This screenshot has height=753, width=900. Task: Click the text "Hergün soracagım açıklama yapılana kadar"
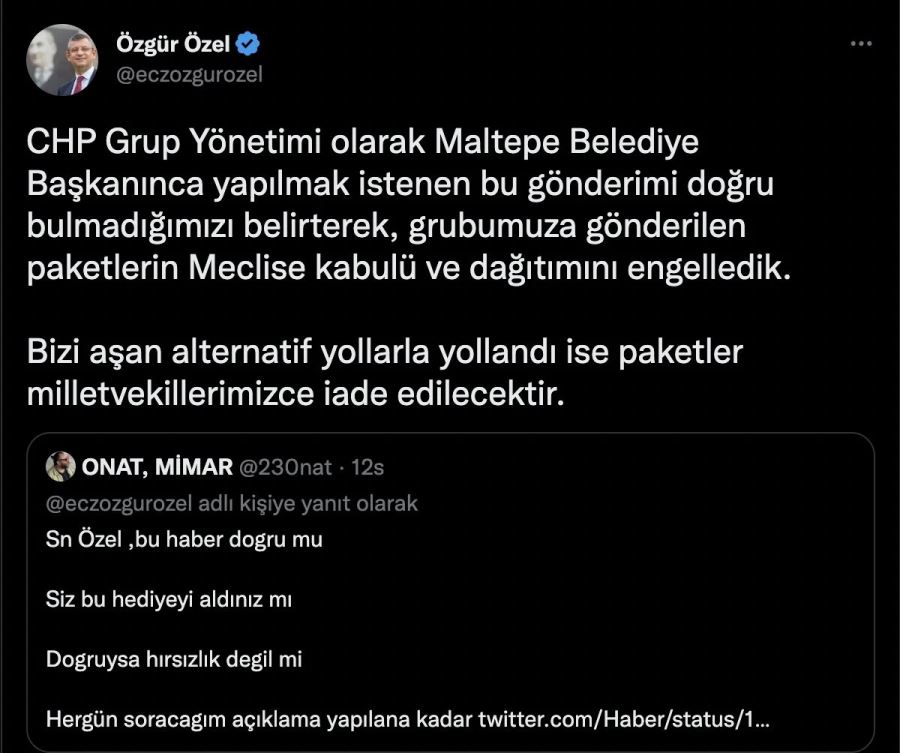click(x=260, y=719)
